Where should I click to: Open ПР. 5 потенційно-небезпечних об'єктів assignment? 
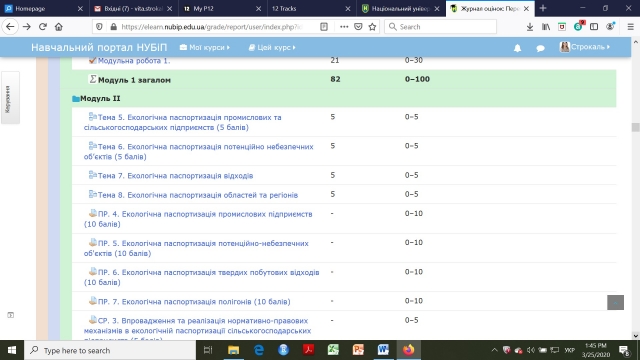196,248
